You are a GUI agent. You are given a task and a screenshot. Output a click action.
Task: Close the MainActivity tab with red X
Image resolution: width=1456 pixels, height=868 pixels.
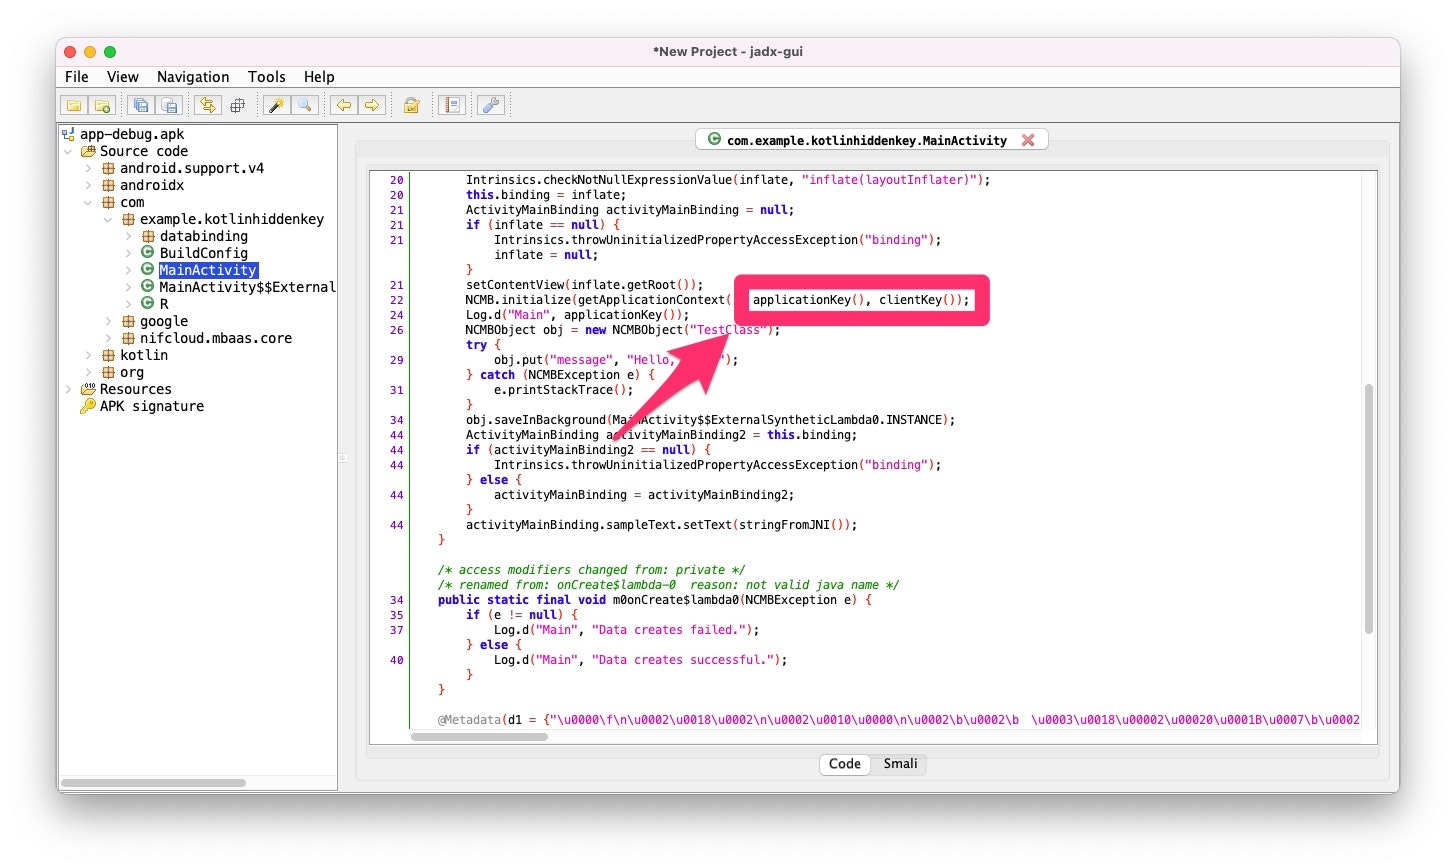point(1028,140)
